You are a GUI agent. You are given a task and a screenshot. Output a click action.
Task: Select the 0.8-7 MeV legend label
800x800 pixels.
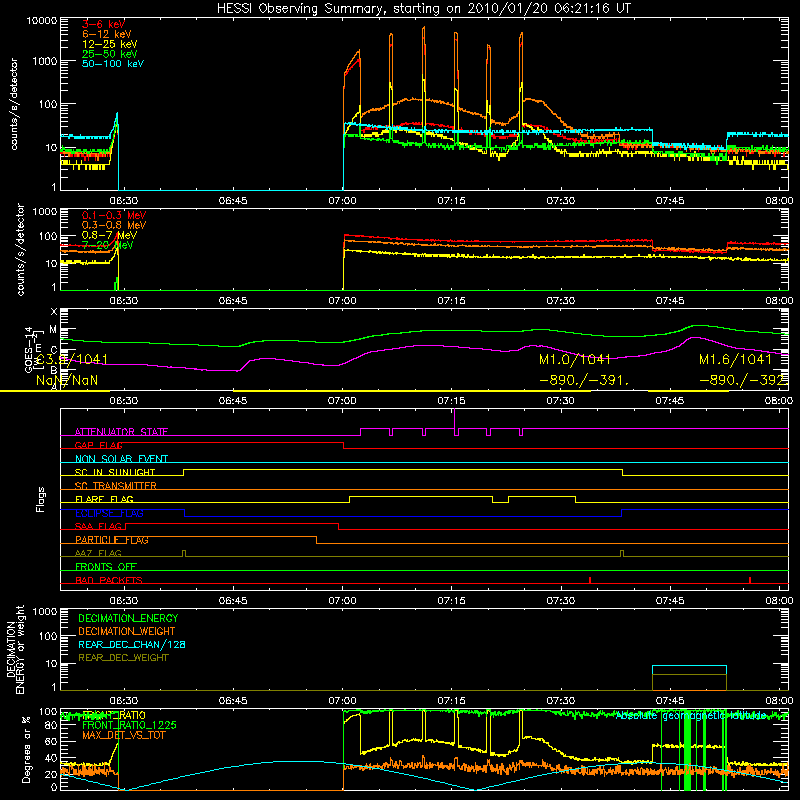(x=109, y=235)
